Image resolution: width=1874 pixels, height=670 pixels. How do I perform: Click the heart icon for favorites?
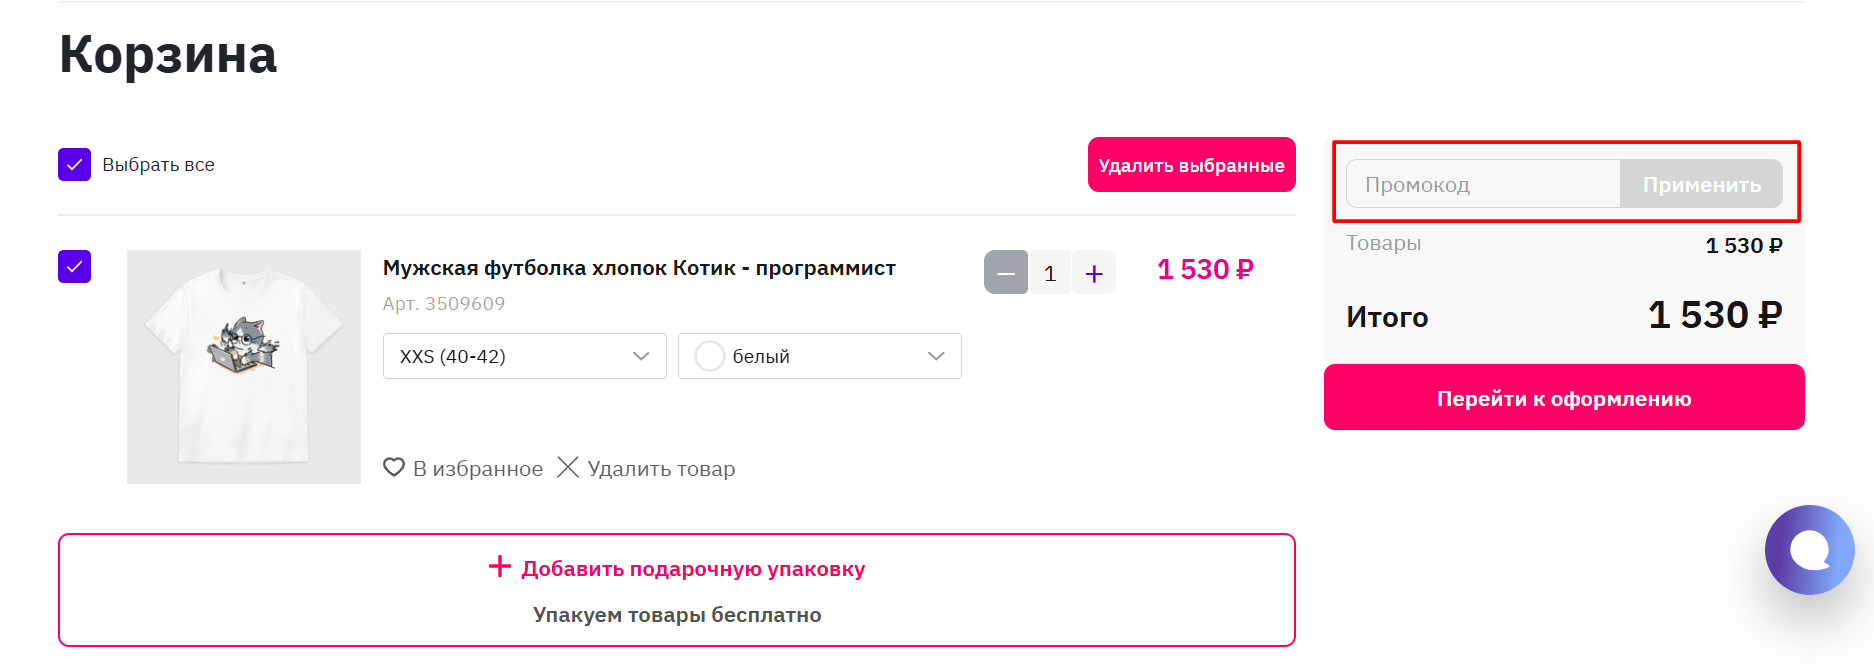click(x=394, y=467)
